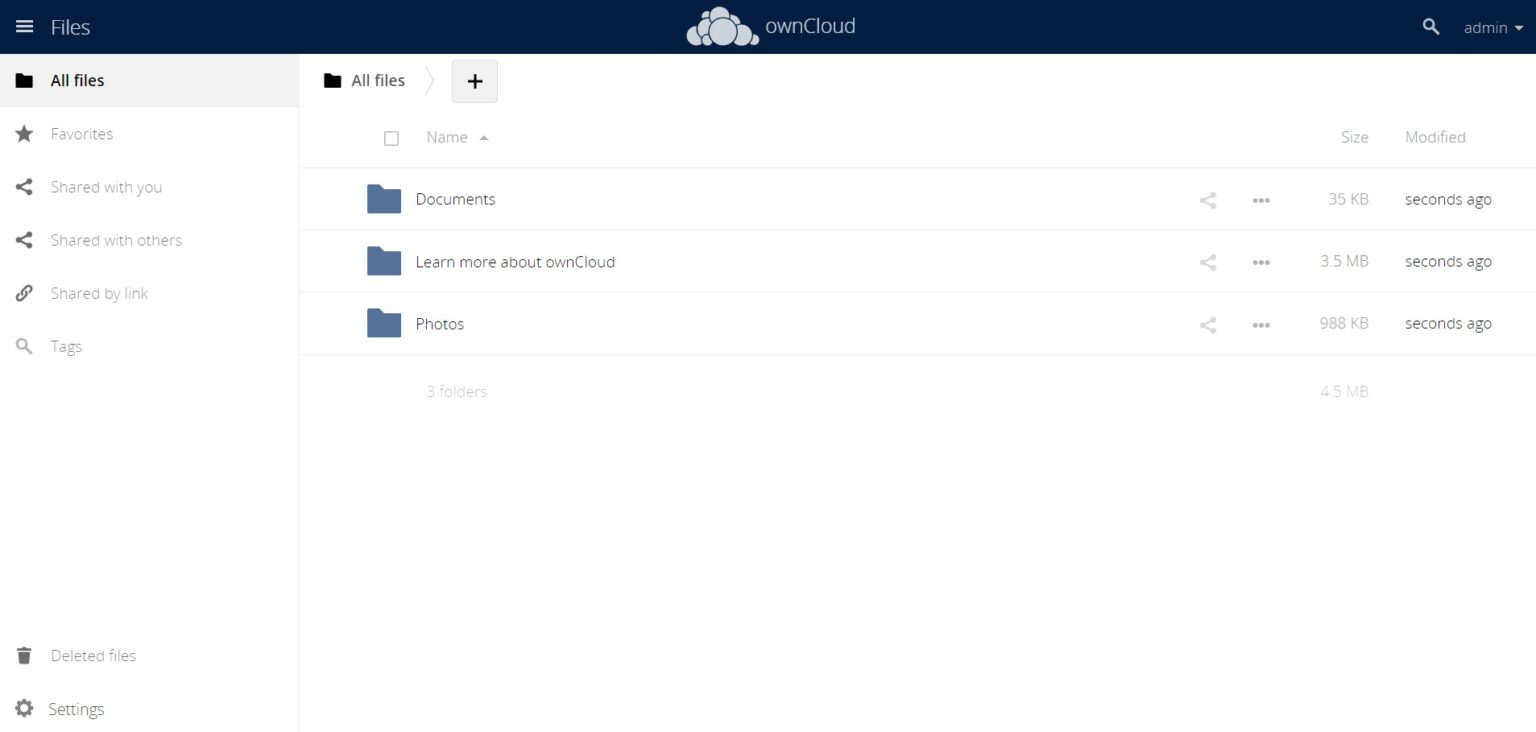1536x732 pixels.
Task: Sort files by Name column header
Action: point(447,138)
